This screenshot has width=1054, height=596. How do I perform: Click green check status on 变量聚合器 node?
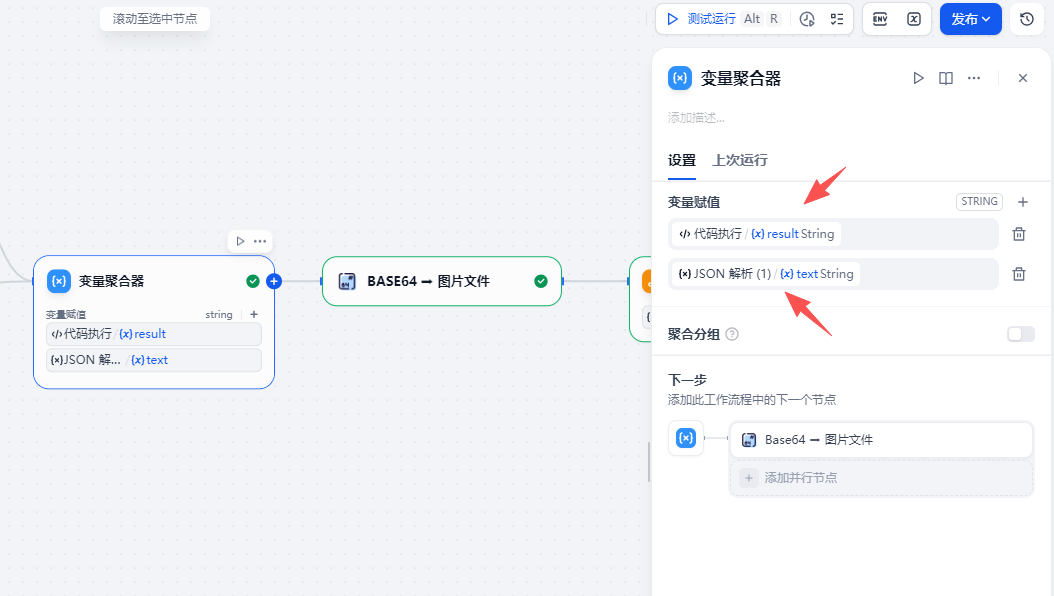(253, 282)
